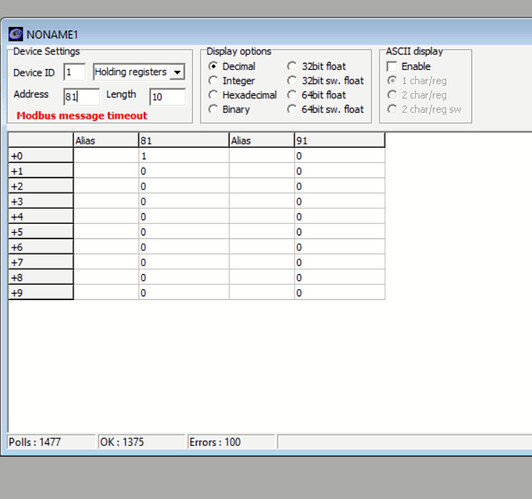Click the second Alias column header

tap(262, 140)
